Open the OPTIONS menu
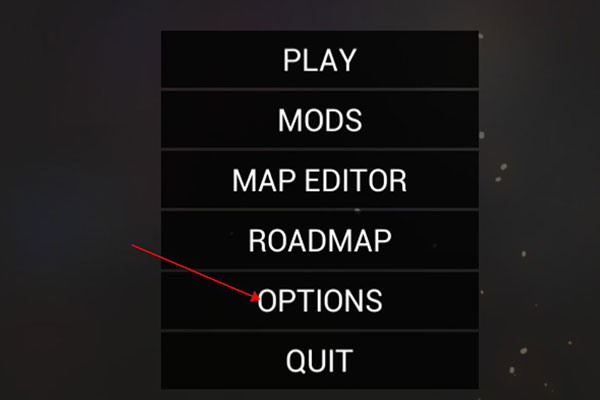Screen dimensions: 600x400 click(x=320, y=300)
